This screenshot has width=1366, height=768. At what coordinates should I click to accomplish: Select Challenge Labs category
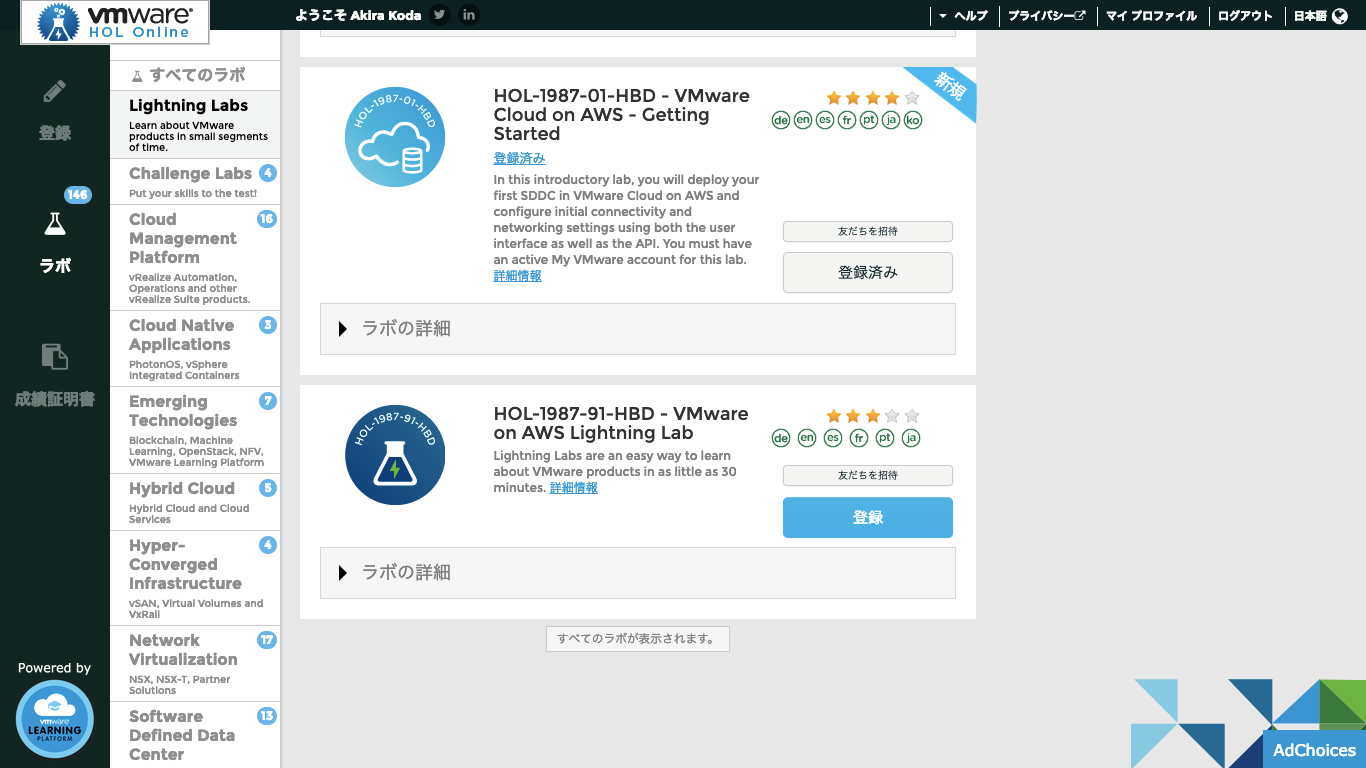coord(191,174)
